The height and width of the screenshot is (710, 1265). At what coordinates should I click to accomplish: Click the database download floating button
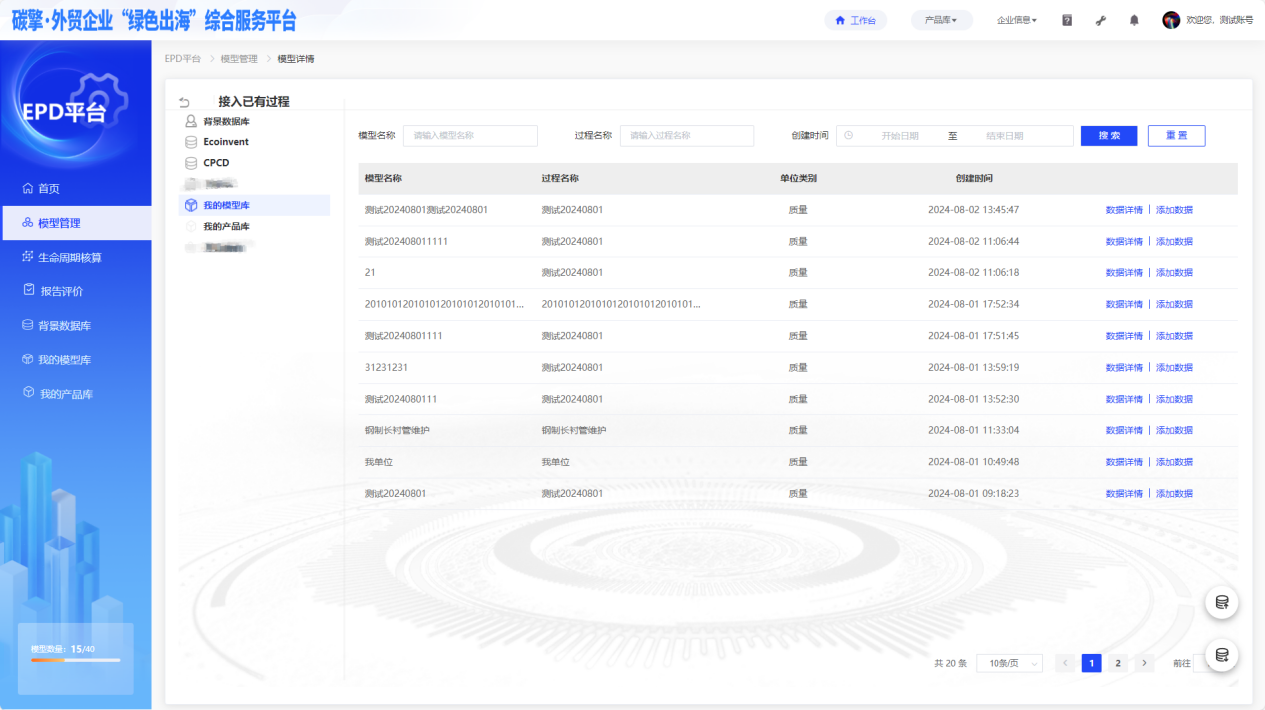coord(1221,655)
